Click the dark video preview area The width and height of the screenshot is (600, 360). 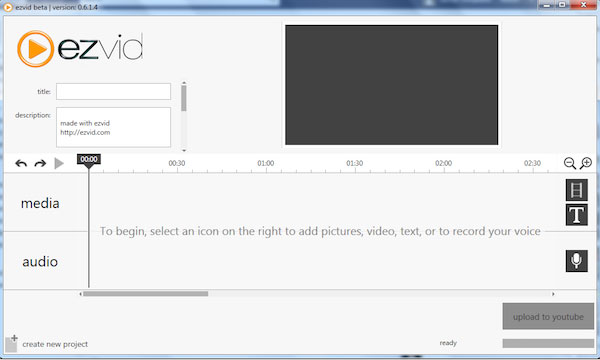(x=391, y=85)
